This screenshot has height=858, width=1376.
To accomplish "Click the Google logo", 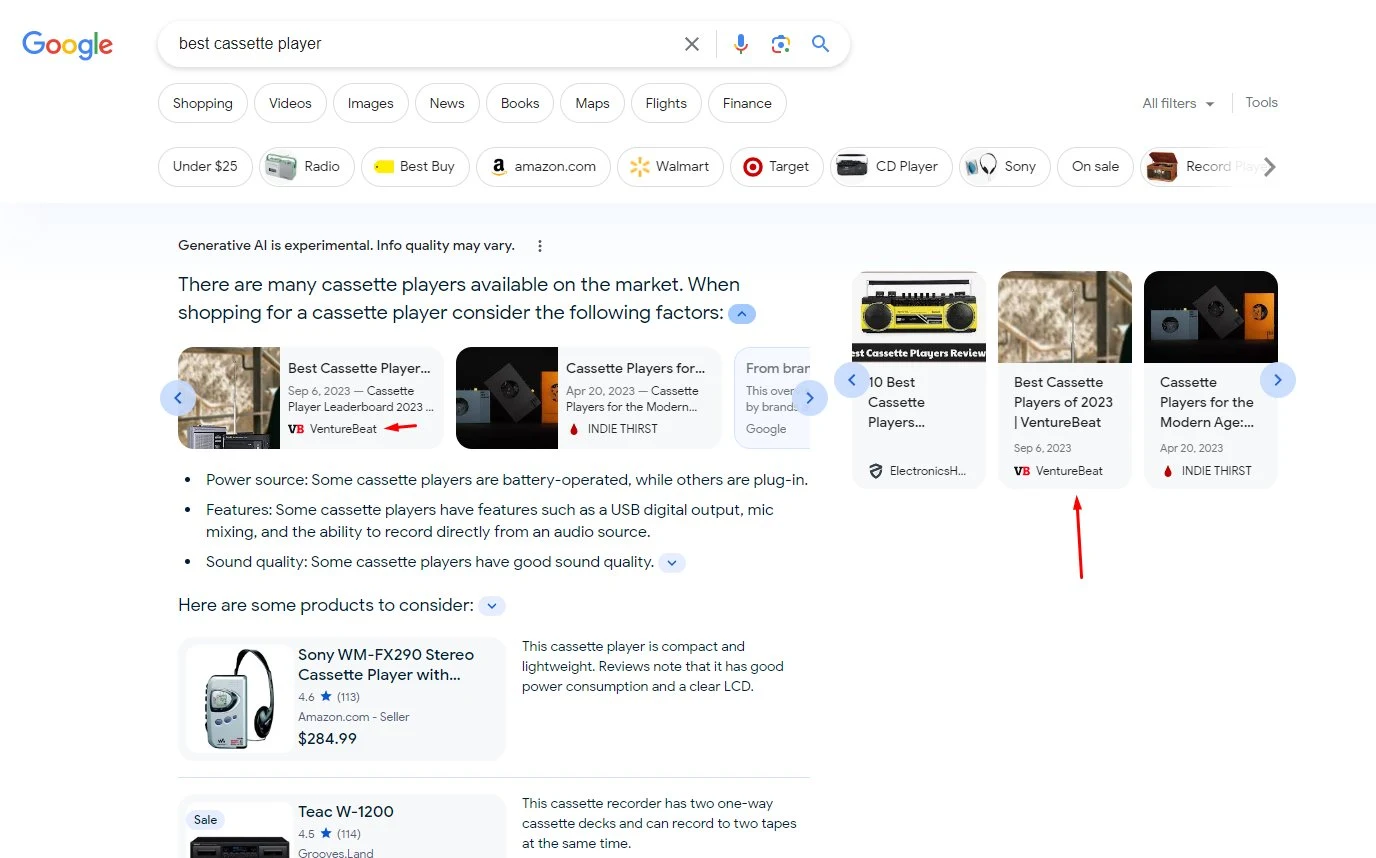I will click(x=68, y=45).
